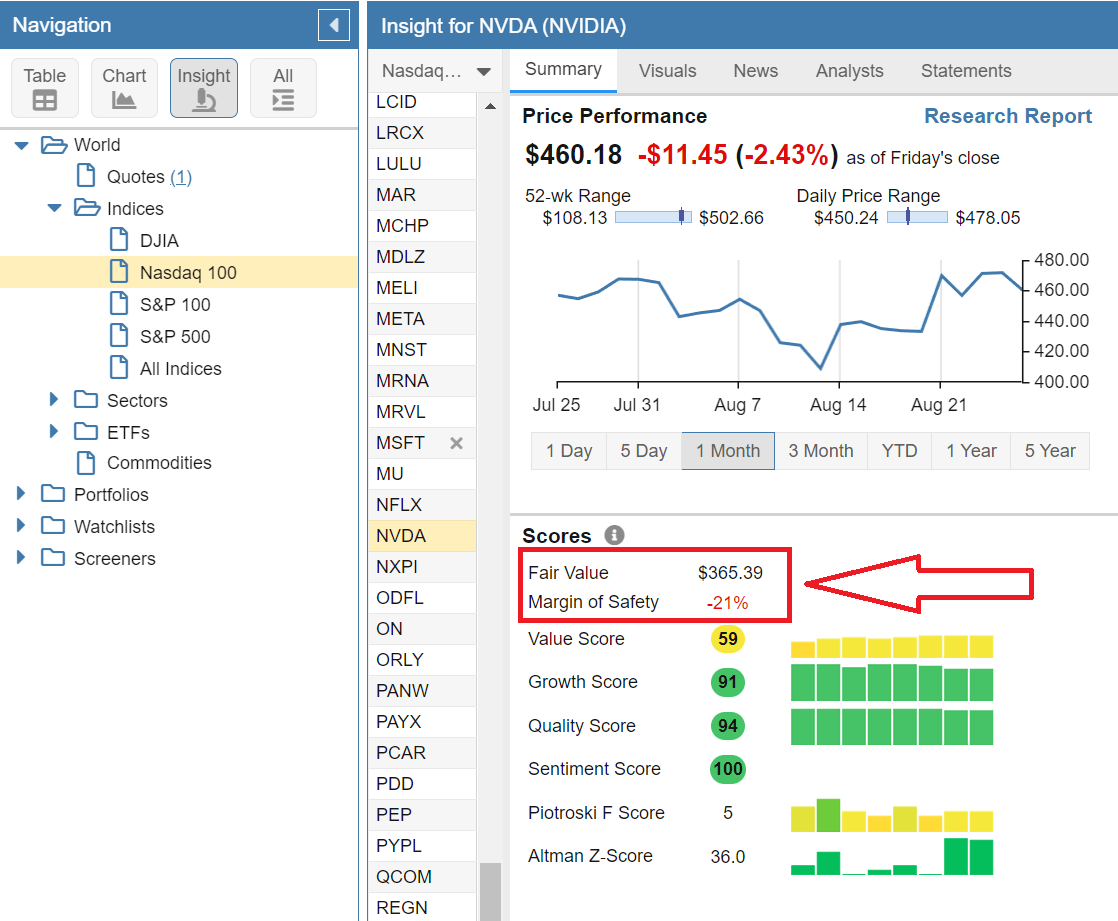Set chart range to 1 Day
This screenshot has height=921, width=1118.
point(569,451)
